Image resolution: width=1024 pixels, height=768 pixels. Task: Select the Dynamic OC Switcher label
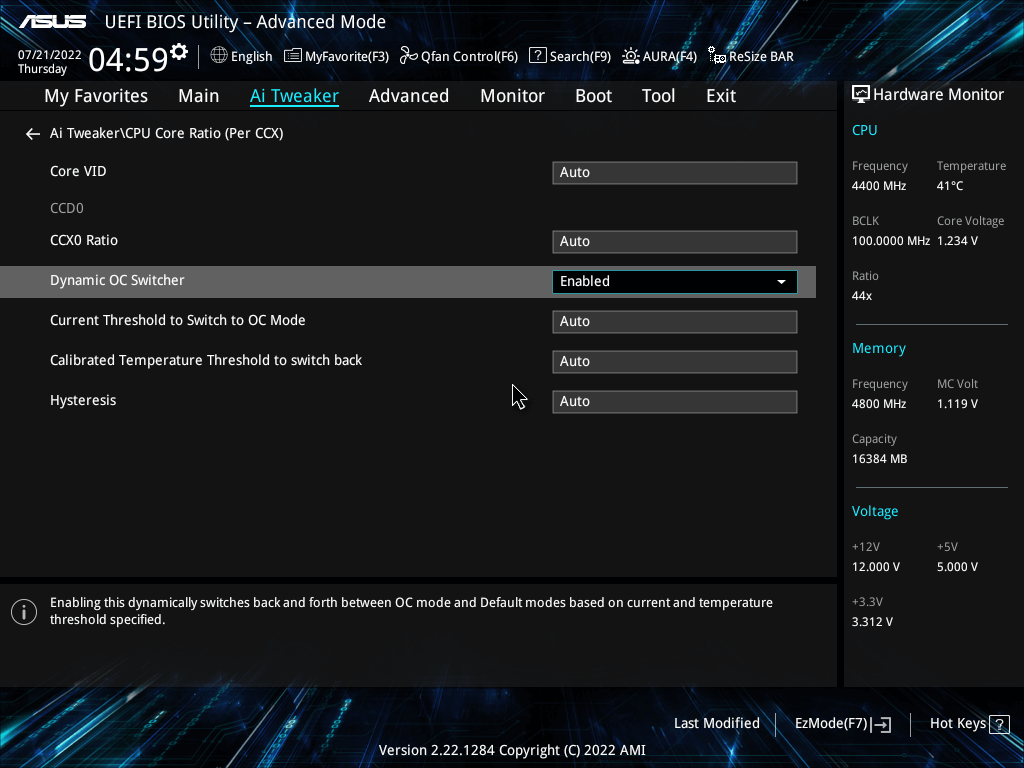tap(118, 280)
